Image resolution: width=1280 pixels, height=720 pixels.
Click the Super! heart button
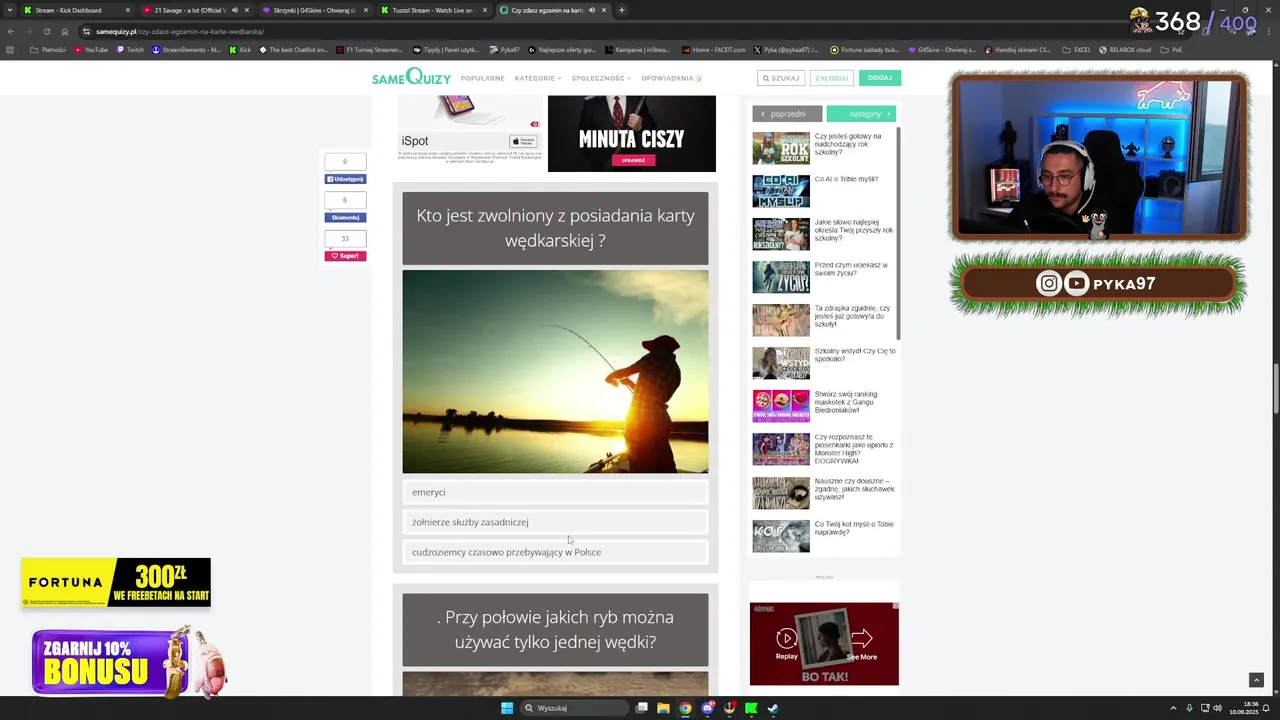coord(345,256)
